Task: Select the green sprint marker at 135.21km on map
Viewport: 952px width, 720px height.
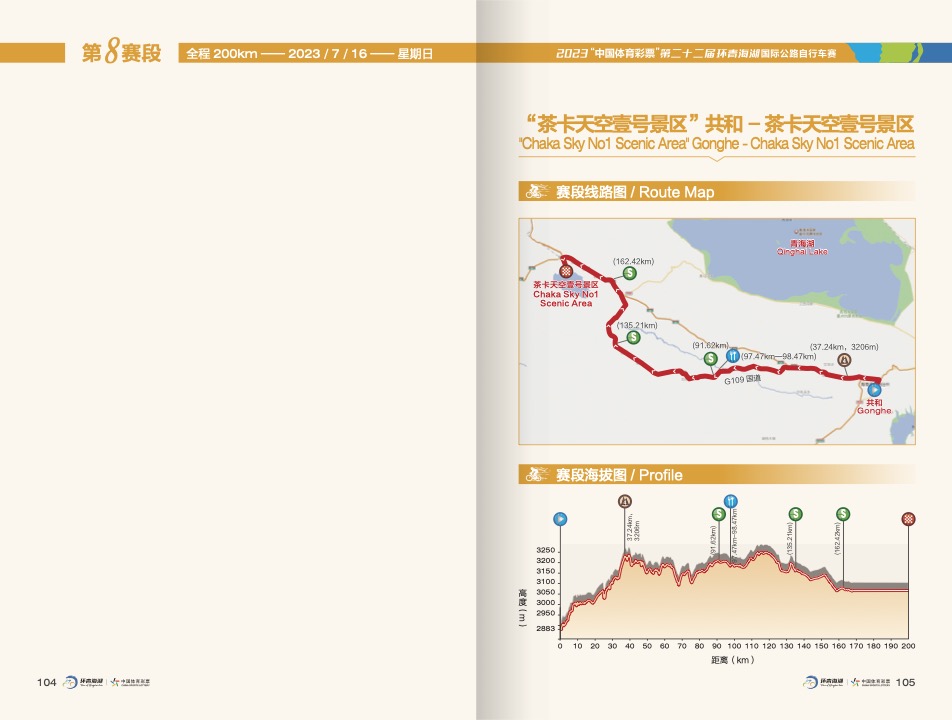Action: tap(634, 337)
